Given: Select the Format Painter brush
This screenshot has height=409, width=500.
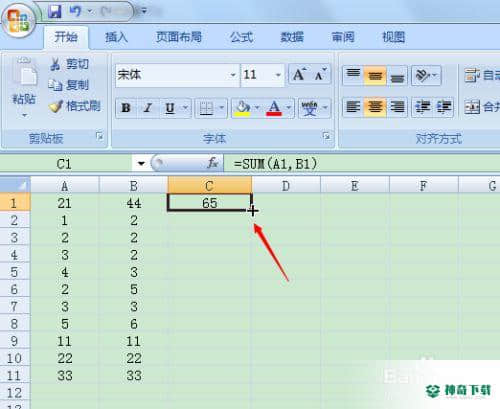Looking at the screenshot, I should coord(55,106).
